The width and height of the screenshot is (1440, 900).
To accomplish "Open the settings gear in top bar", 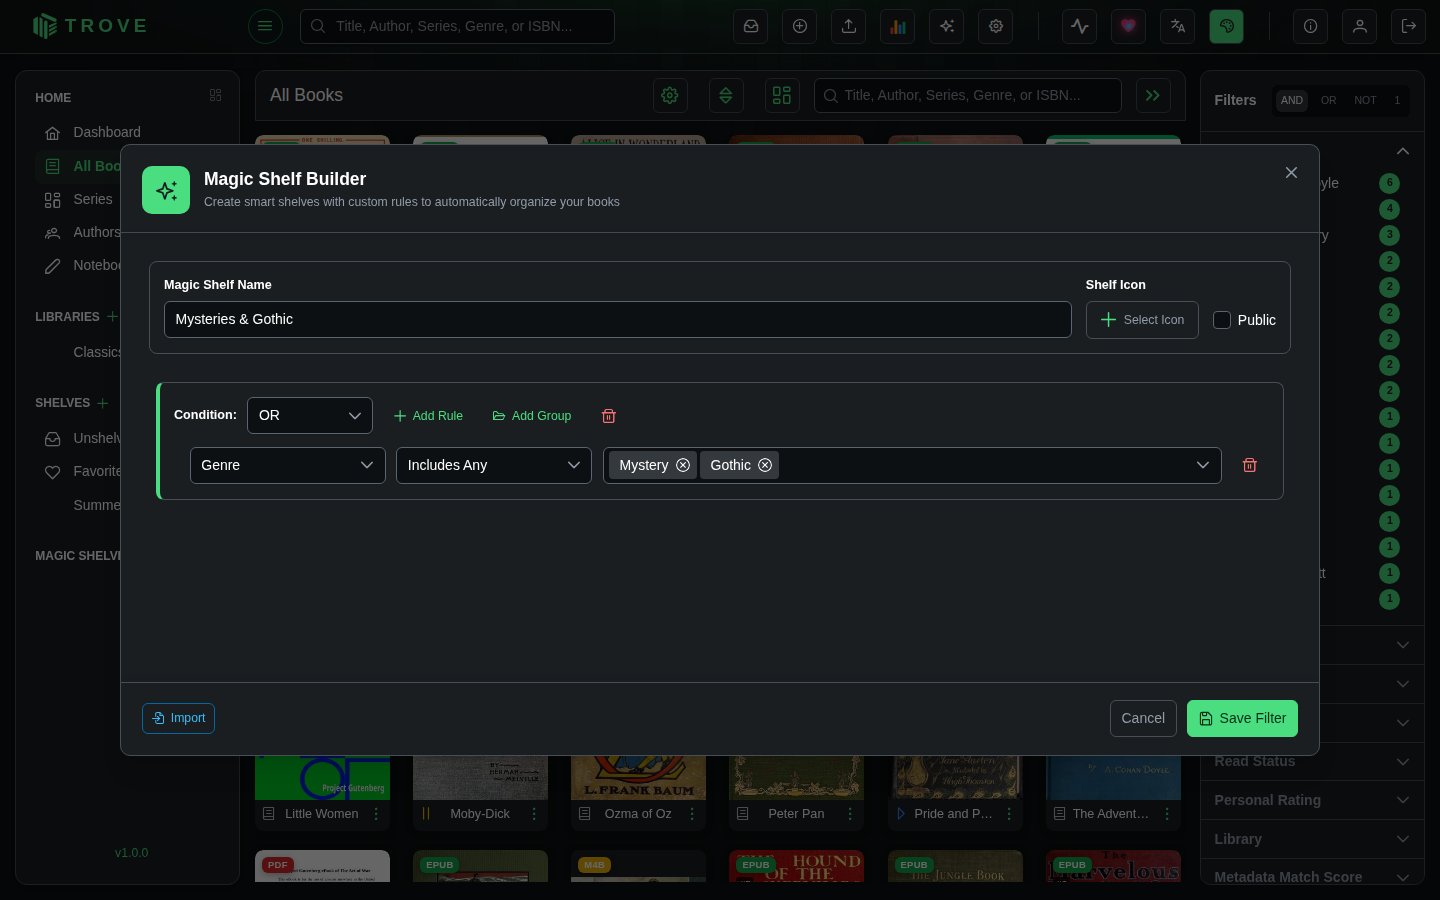I will pos(996,26).
